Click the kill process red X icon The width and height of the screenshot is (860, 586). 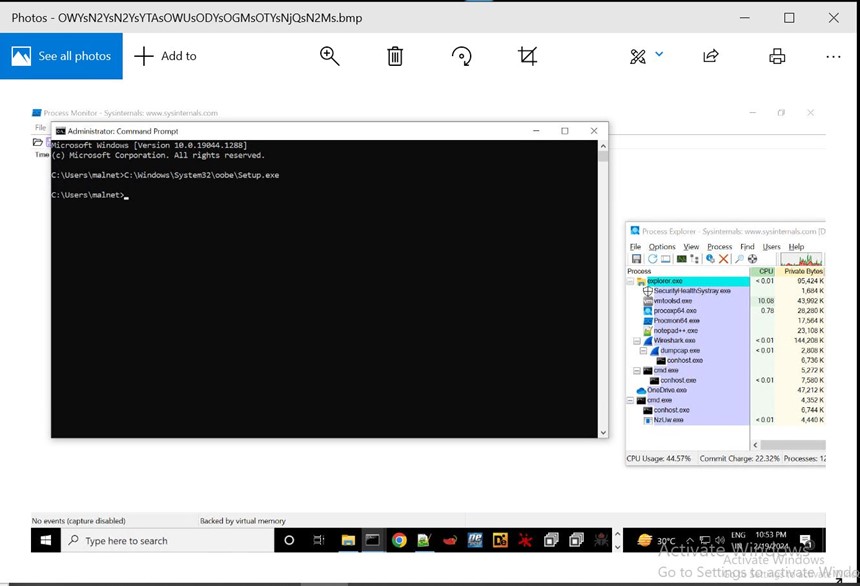pos(723,259)
